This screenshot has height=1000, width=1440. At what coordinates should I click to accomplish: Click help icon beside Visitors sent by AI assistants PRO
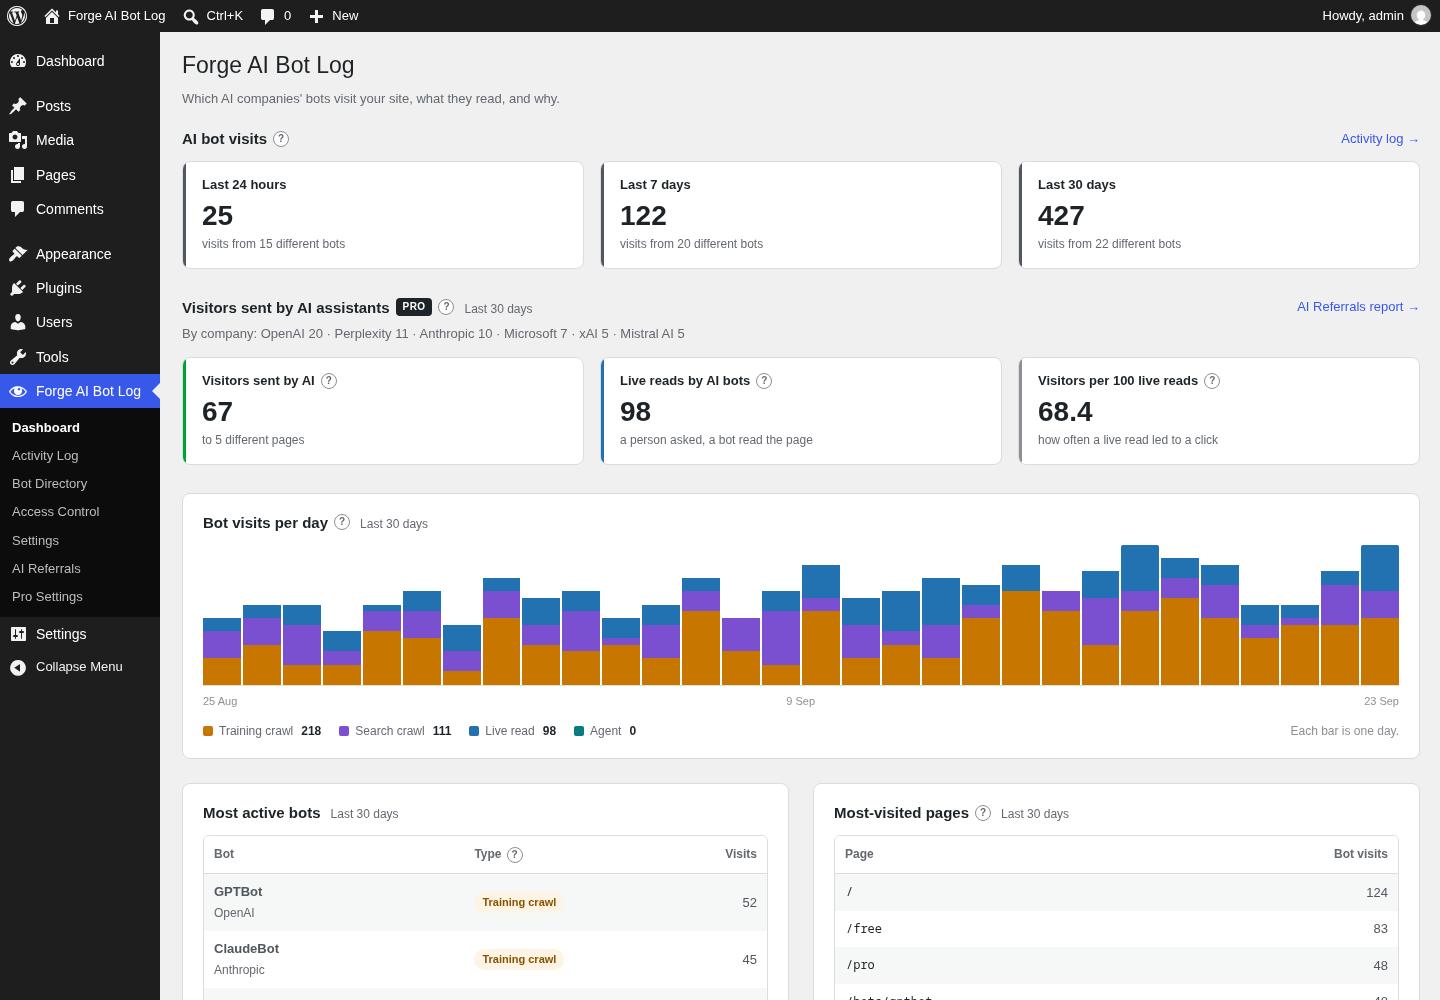(446, 307)
